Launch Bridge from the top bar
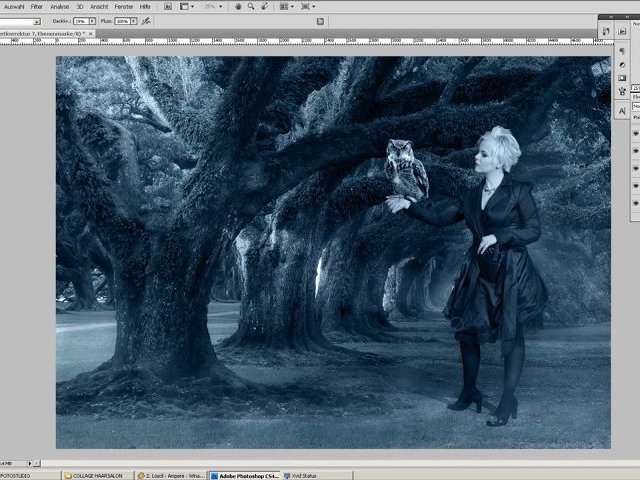This screenshot has width=640, height=480. click(x=166, y=6)
